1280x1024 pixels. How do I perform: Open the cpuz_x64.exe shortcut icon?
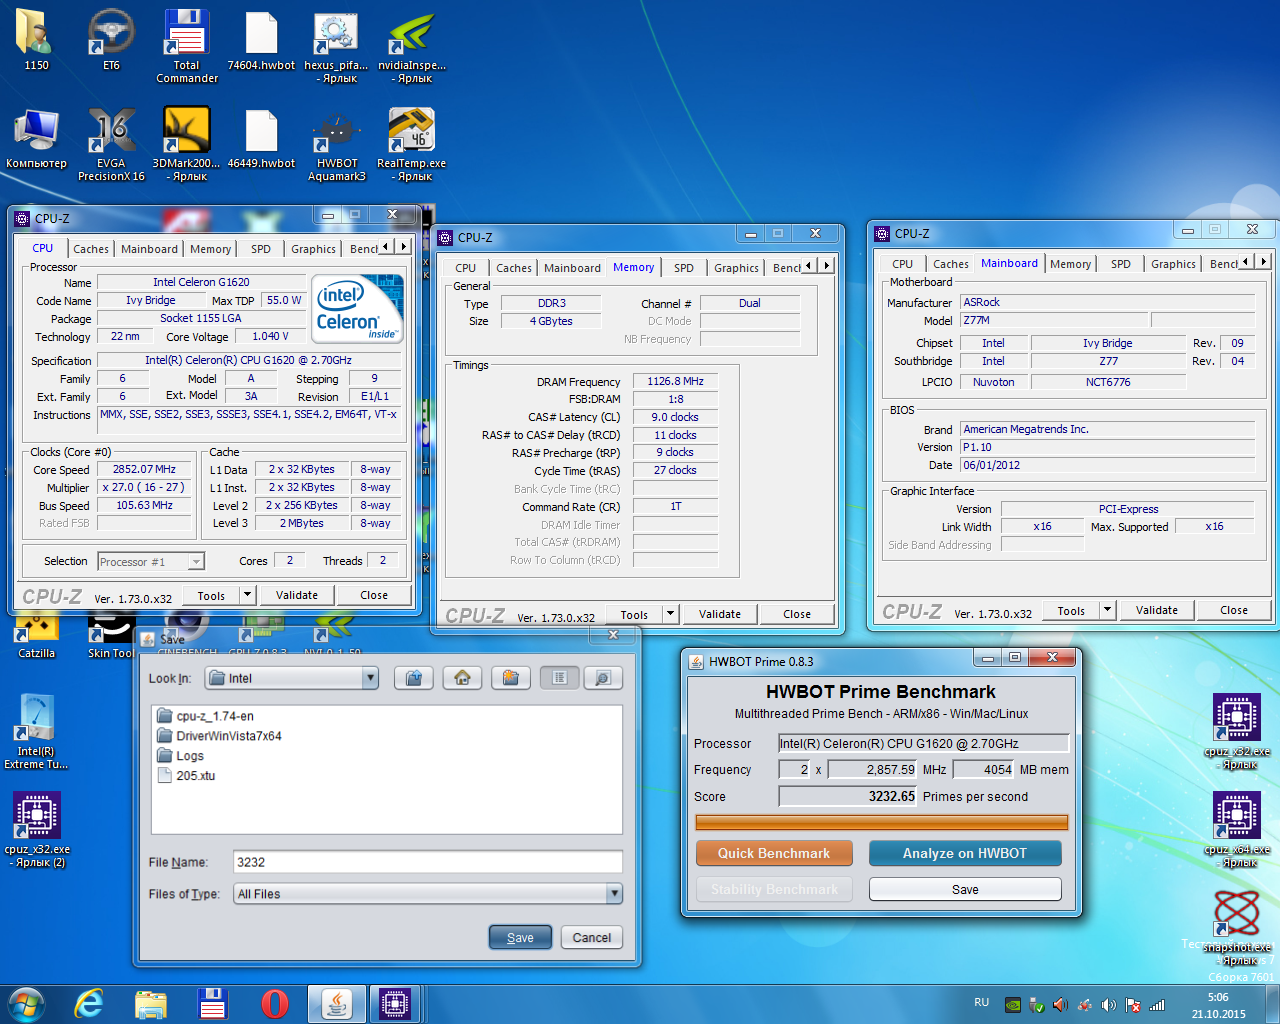pos(1238,830)
